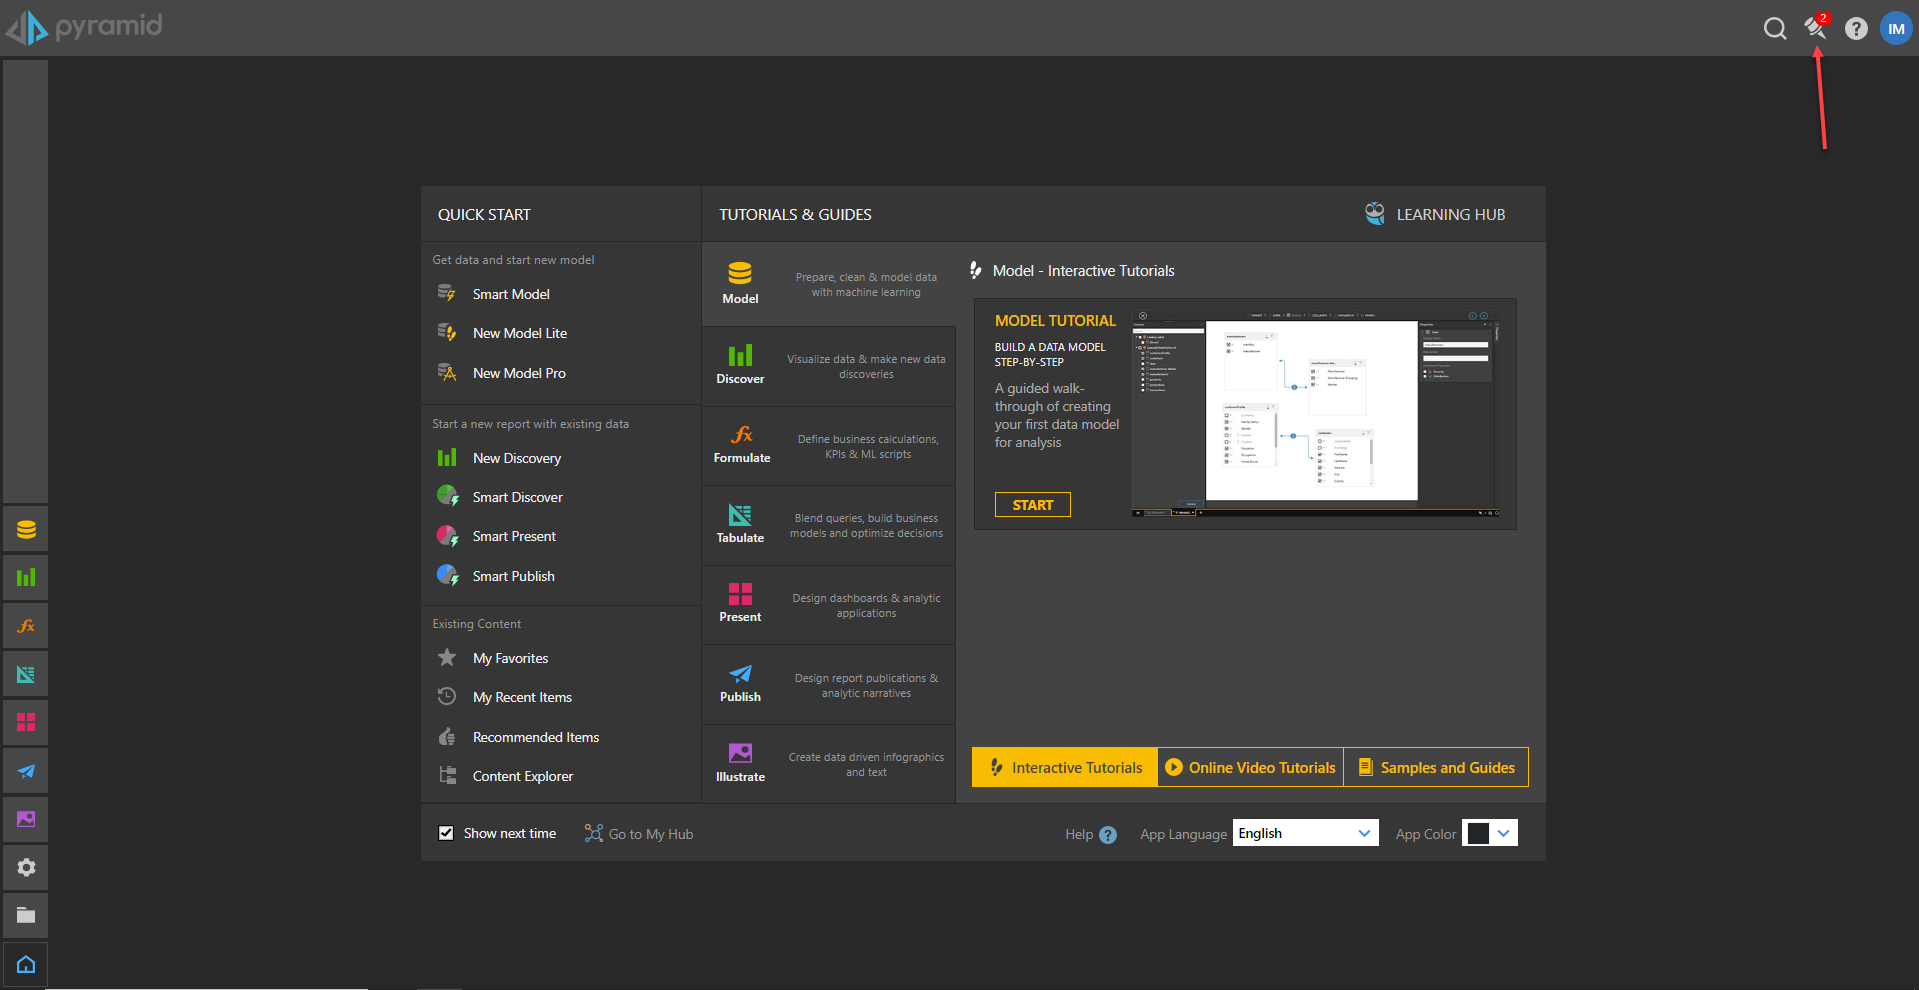
Task: Open the help question mark icon in header
Action: 1856,29
